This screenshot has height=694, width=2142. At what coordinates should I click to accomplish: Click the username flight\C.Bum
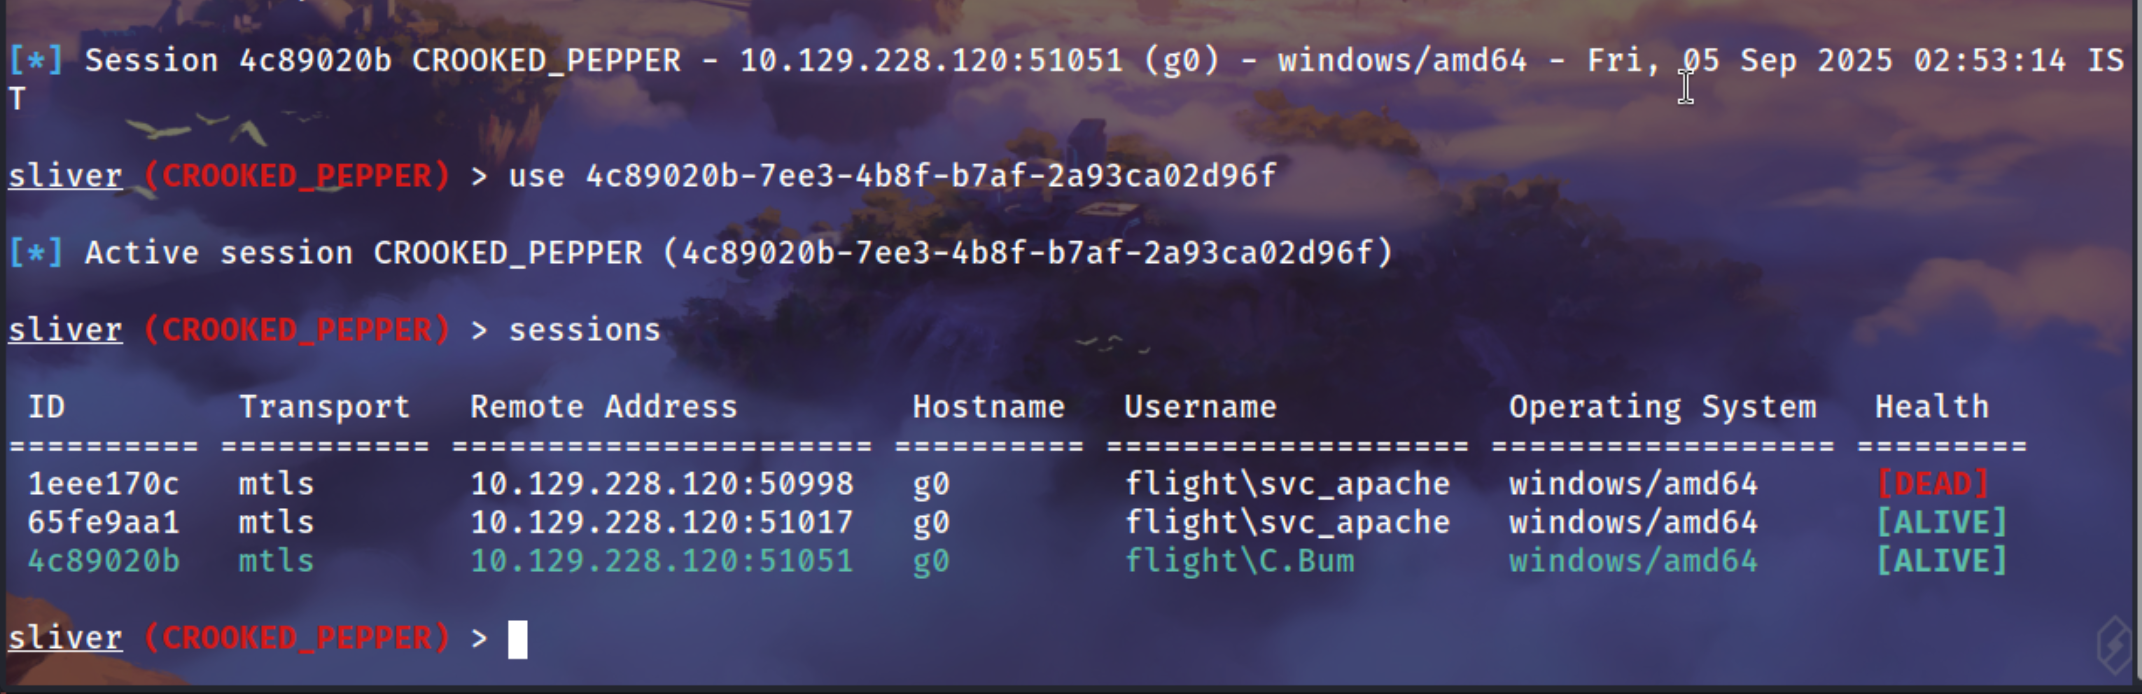click(1239, 561)
